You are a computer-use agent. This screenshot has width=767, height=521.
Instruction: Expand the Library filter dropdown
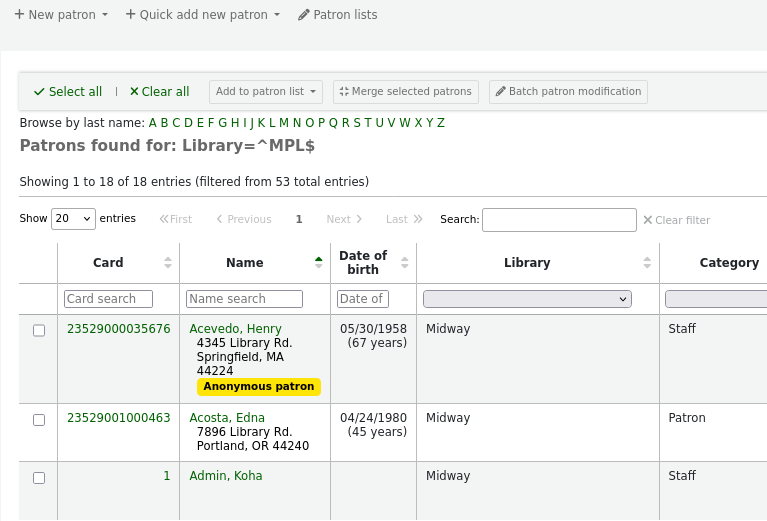pyautogui.click(x=527, y=299)
